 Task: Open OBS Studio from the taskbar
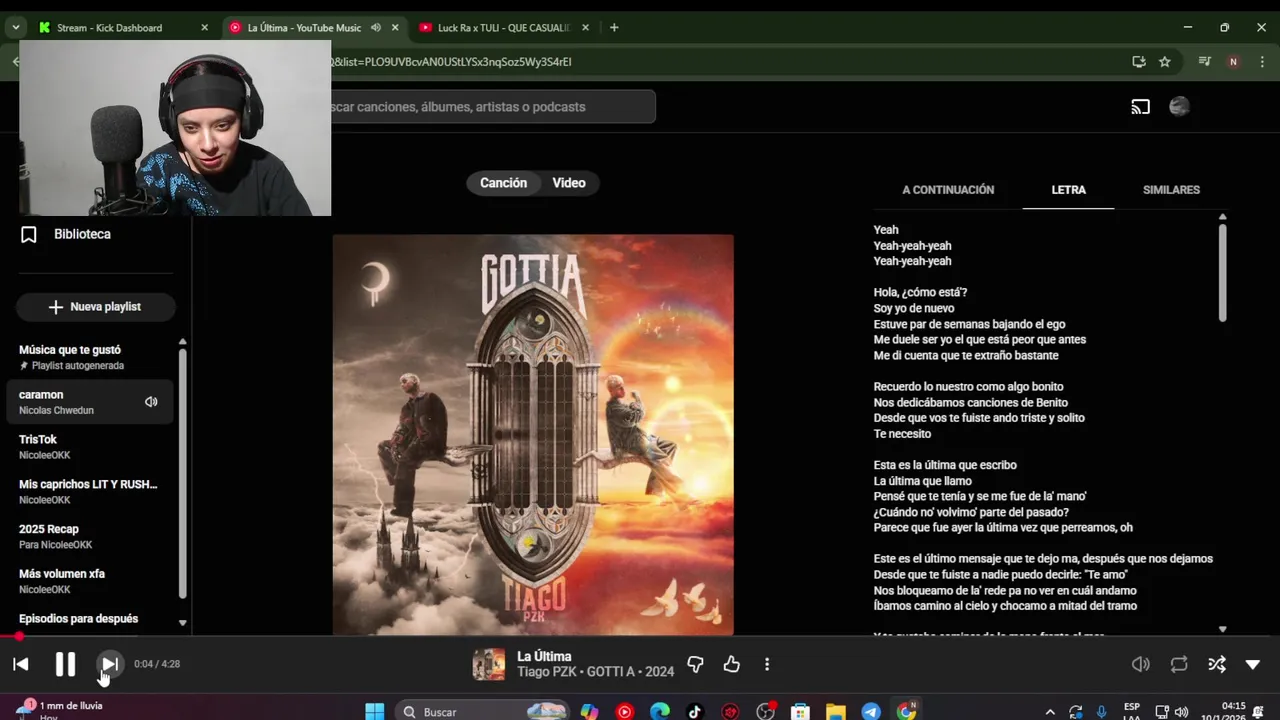coord(765,712)
